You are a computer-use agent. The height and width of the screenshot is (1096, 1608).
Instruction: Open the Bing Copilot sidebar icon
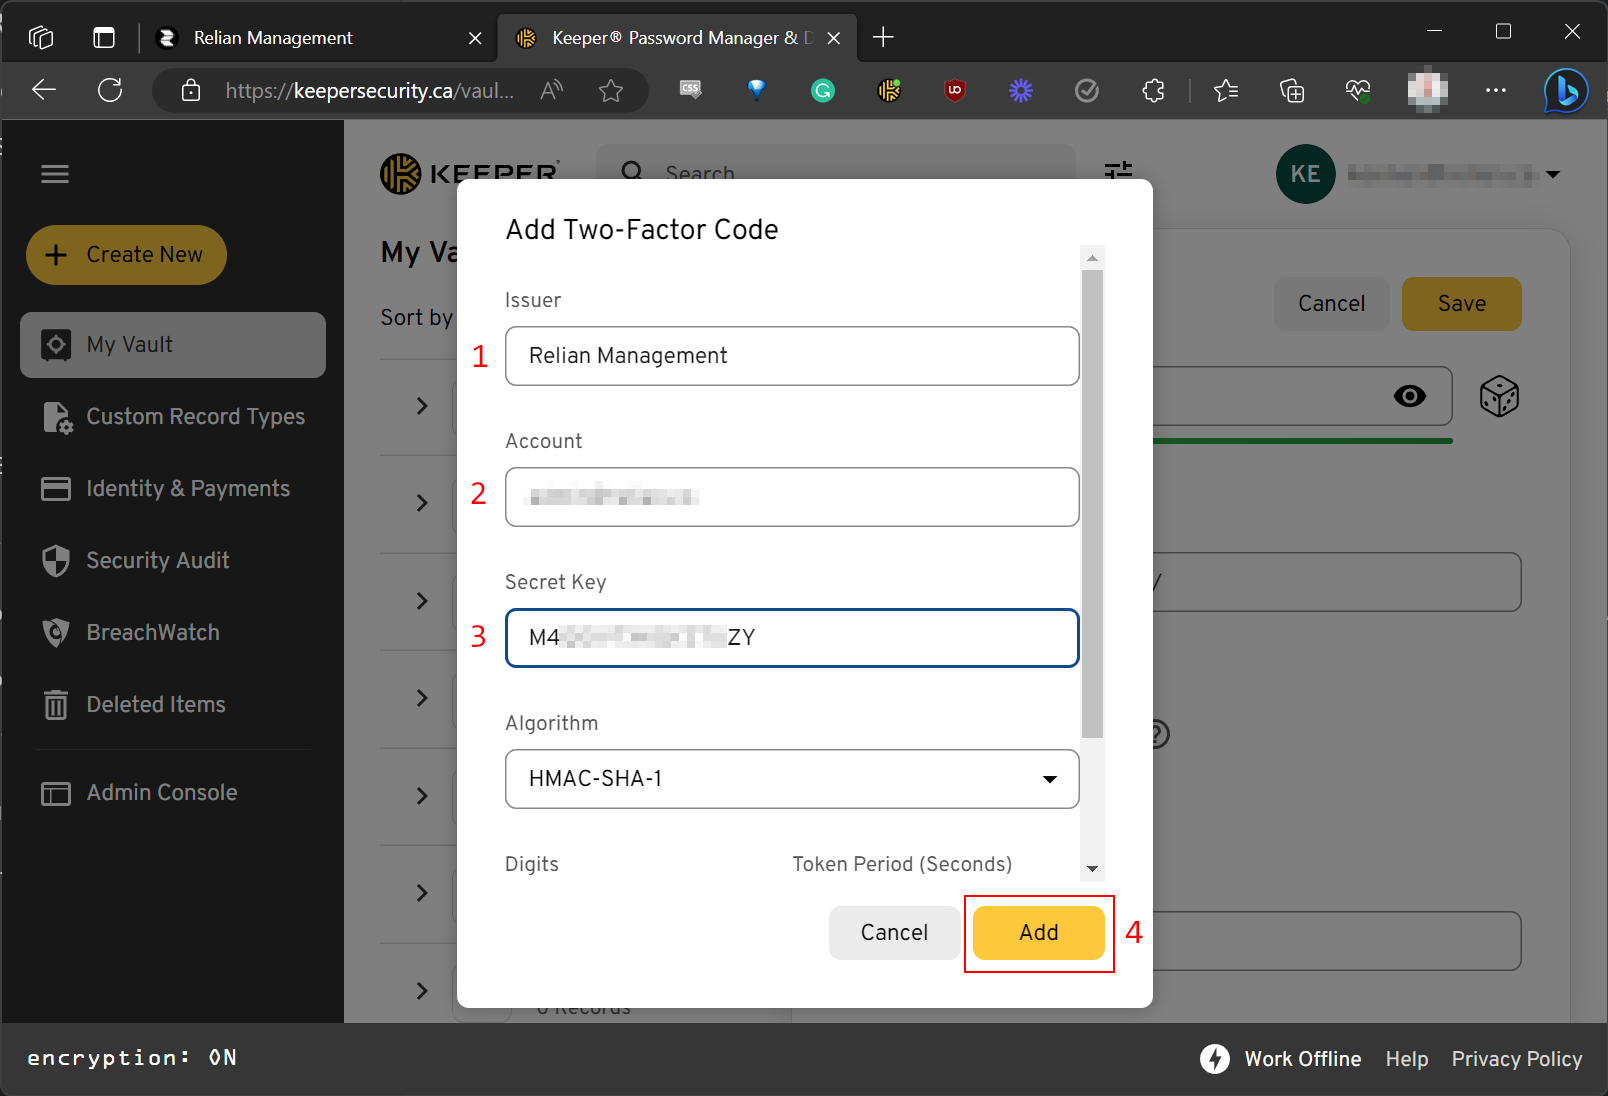coord(1566,91)
